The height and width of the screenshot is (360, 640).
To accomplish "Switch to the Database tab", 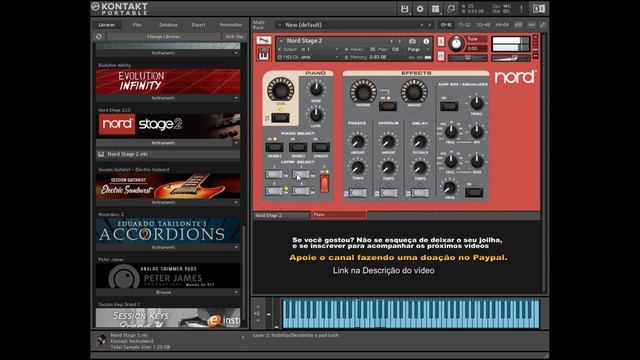I will point(168,25).
